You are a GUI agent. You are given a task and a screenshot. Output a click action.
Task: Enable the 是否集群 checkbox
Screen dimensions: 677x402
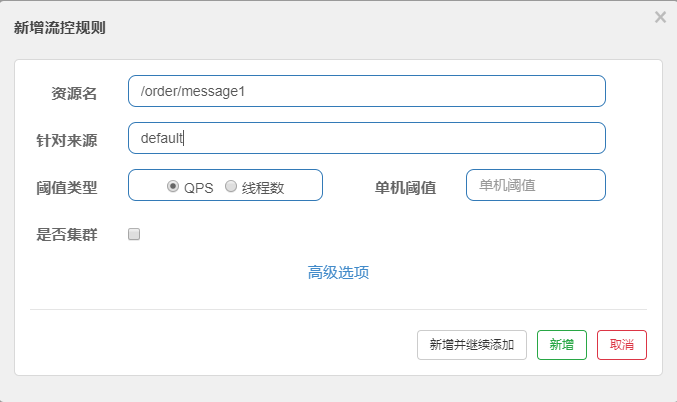coord(134,234)
